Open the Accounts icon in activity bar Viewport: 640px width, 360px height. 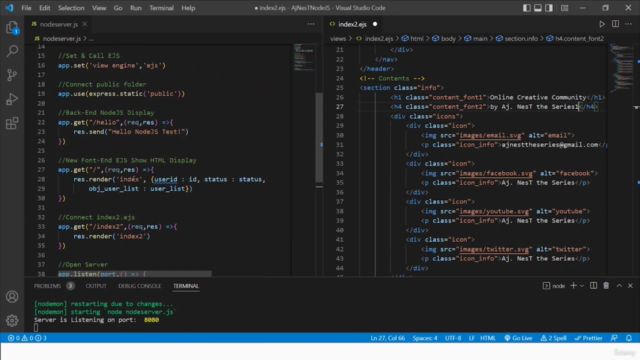tap(12, 297)
